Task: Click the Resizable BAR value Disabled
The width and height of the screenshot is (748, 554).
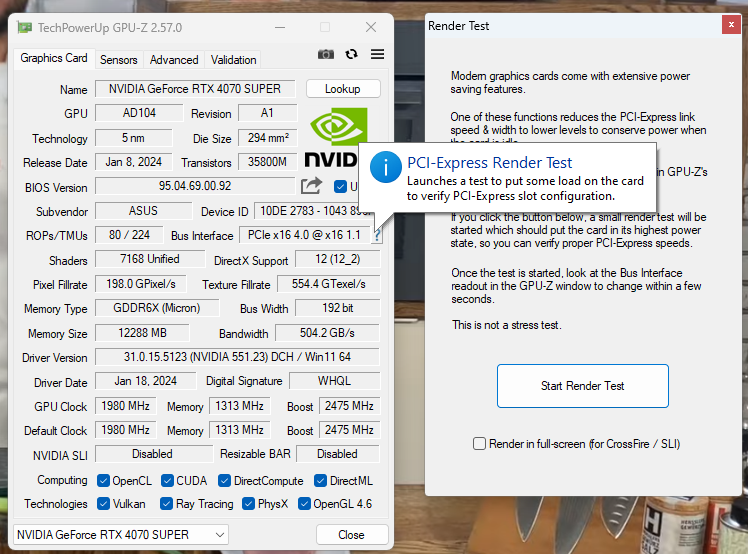Action: (x=337, y=454)
